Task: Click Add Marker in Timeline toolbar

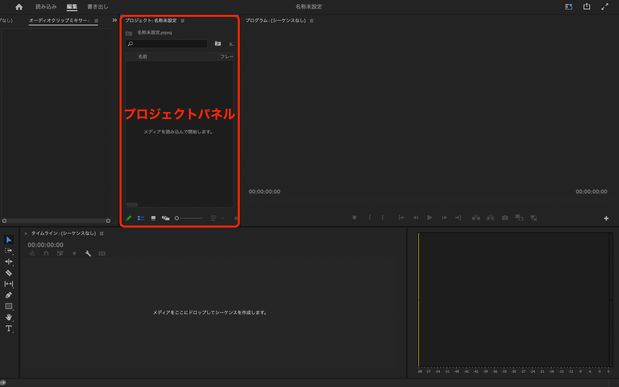Action: click(74, 254)
